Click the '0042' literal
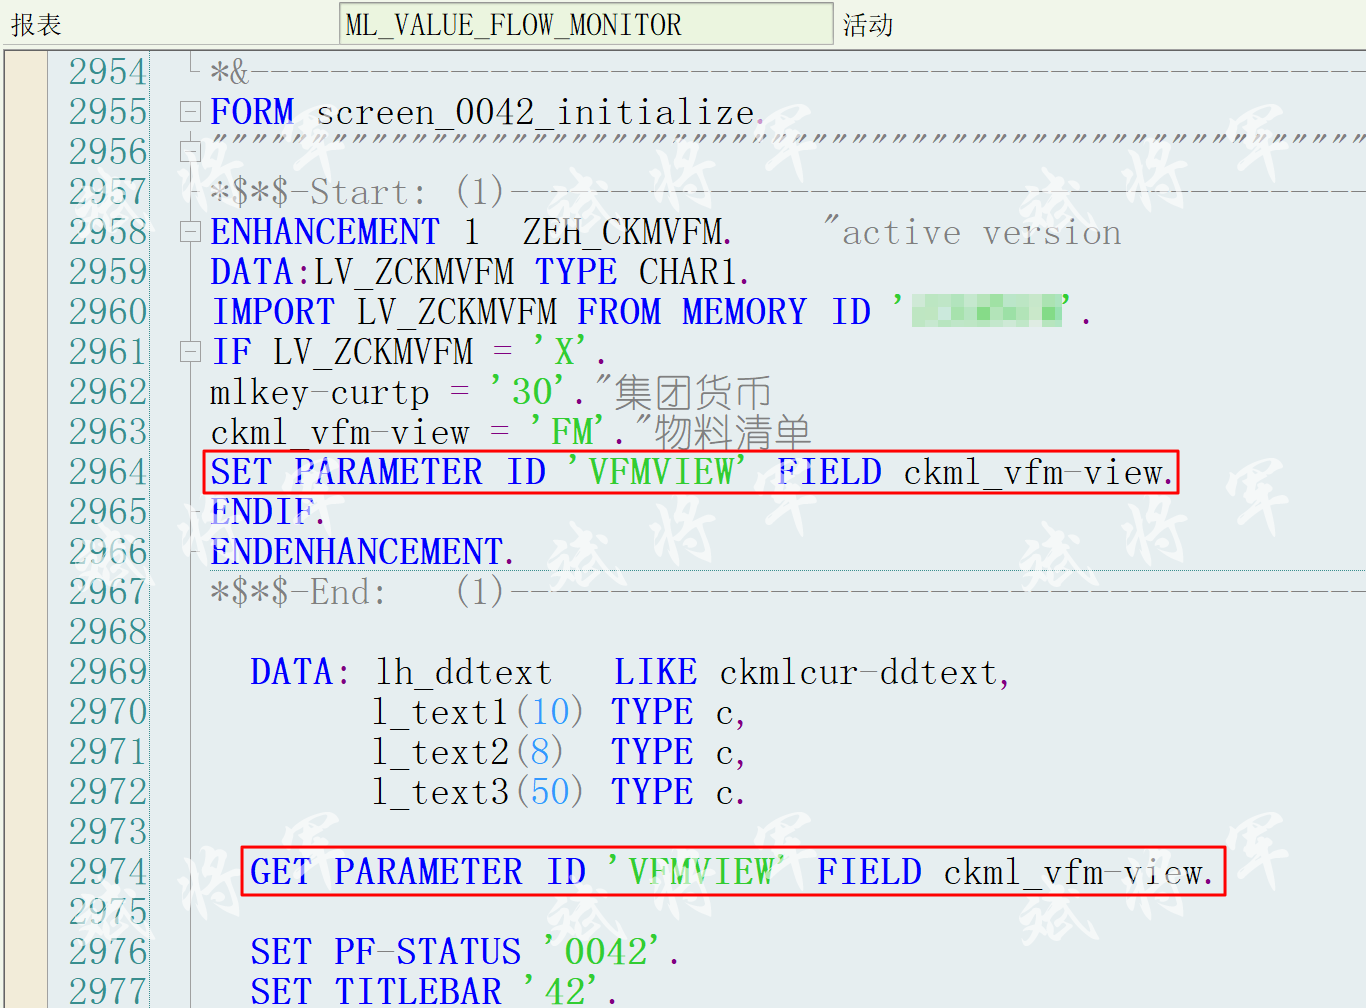Image resolution: width=1366 pixels, height=1008 pixels. coord(602,952)
